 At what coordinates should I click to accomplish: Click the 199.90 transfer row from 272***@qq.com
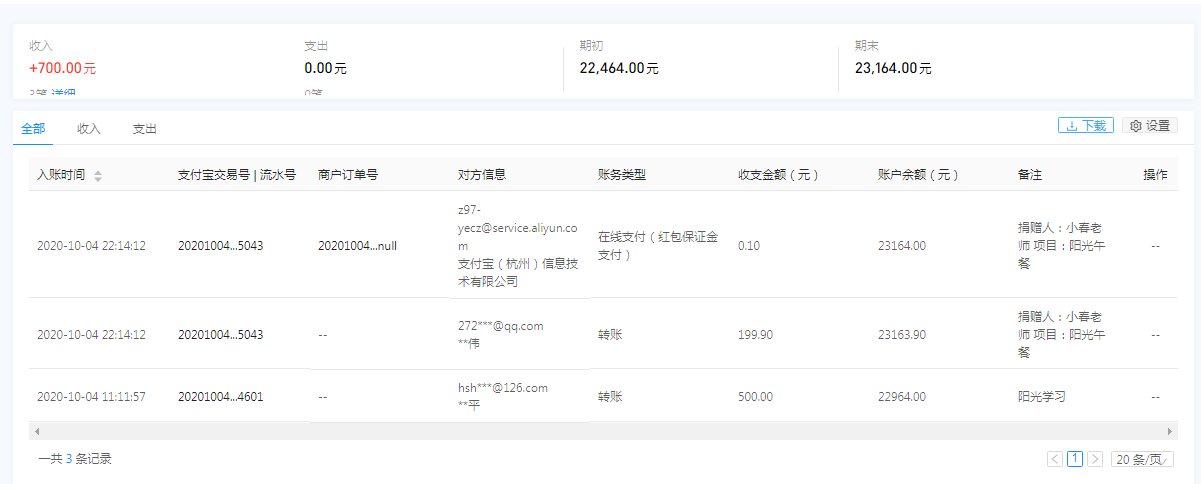coord(600,335)
